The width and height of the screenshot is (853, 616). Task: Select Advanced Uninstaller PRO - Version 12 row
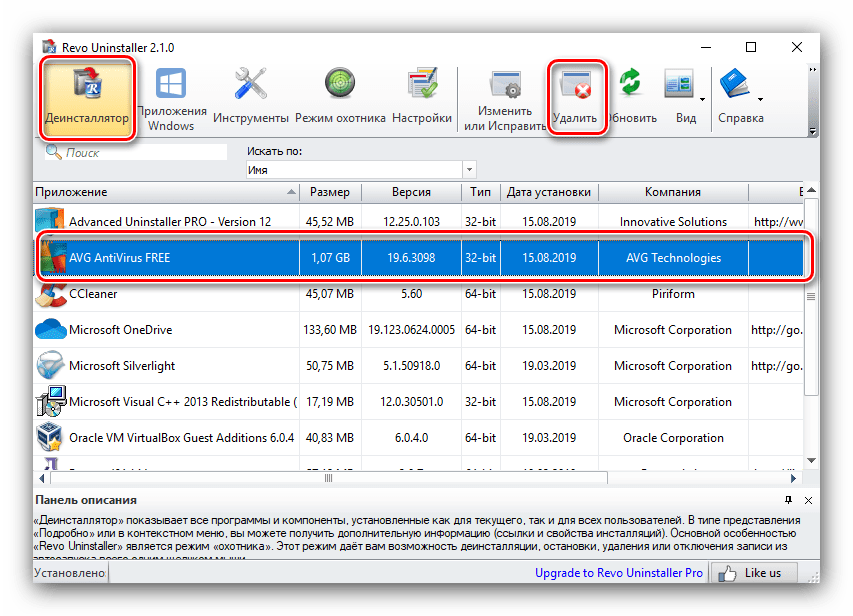coord(418,221)
